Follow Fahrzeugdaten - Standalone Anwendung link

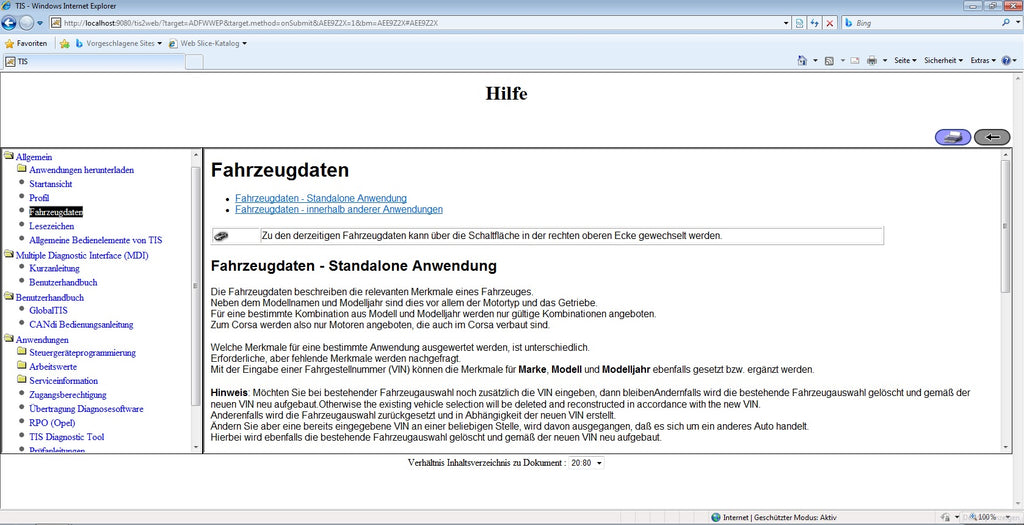(321, 198)
